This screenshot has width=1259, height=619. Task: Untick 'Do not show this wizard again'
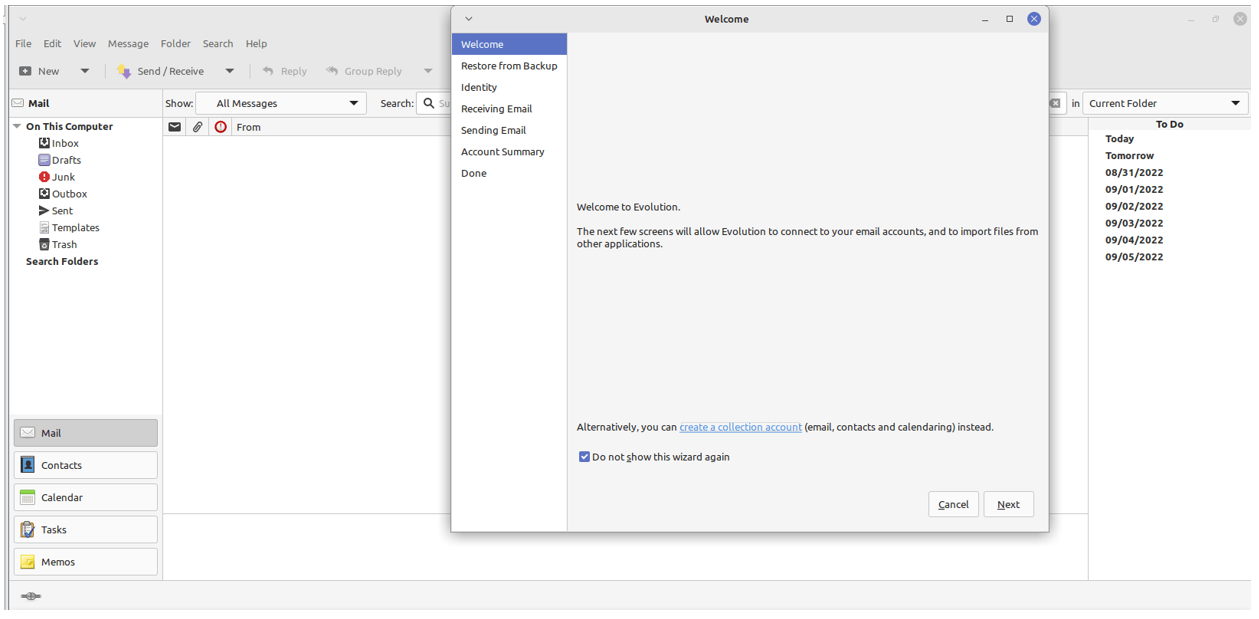click(584, 457)
